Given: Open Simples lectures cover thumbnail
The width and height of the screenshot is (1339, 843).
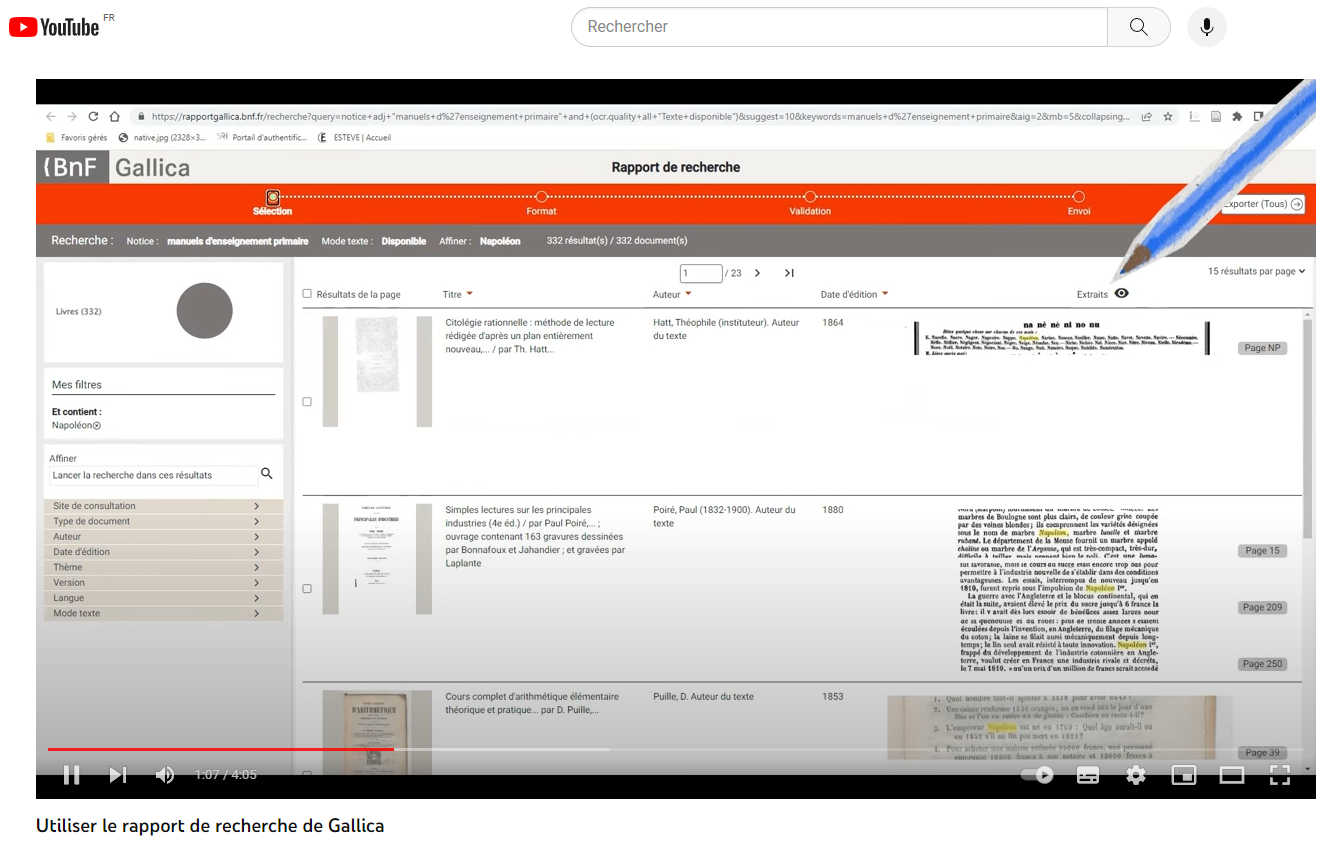Looking at the screenshot, I should coord(377,558).
